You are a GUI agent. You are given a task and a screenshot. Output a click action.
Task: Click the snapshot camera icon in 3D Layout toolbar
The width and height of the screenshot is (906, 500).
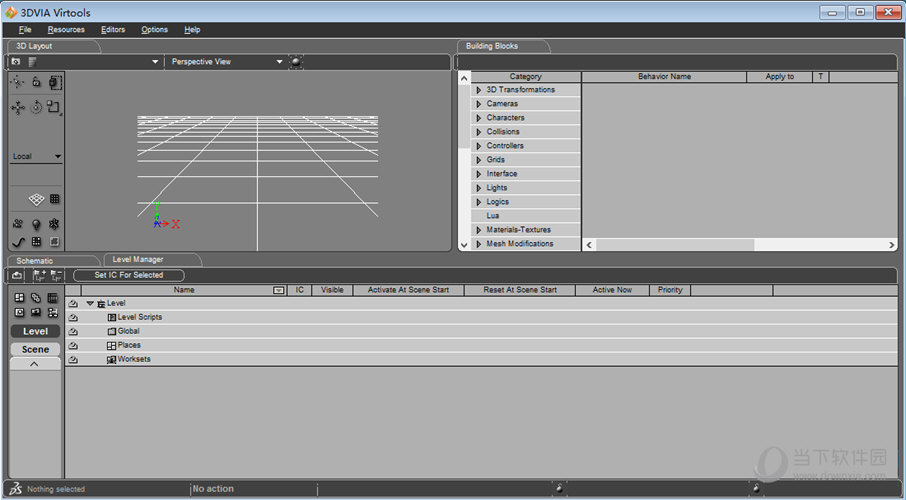[x=16, y=61]
